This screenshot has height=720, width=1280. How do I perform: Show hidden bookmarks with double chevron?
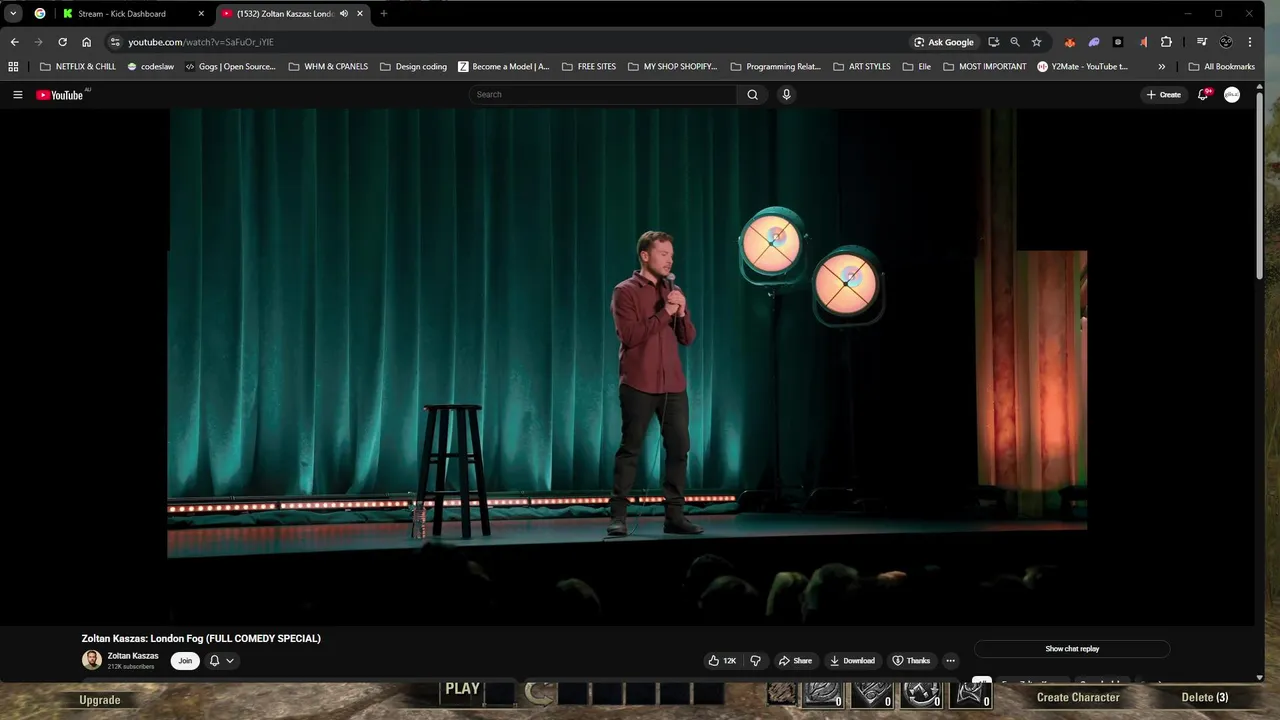click(1161, 67)
